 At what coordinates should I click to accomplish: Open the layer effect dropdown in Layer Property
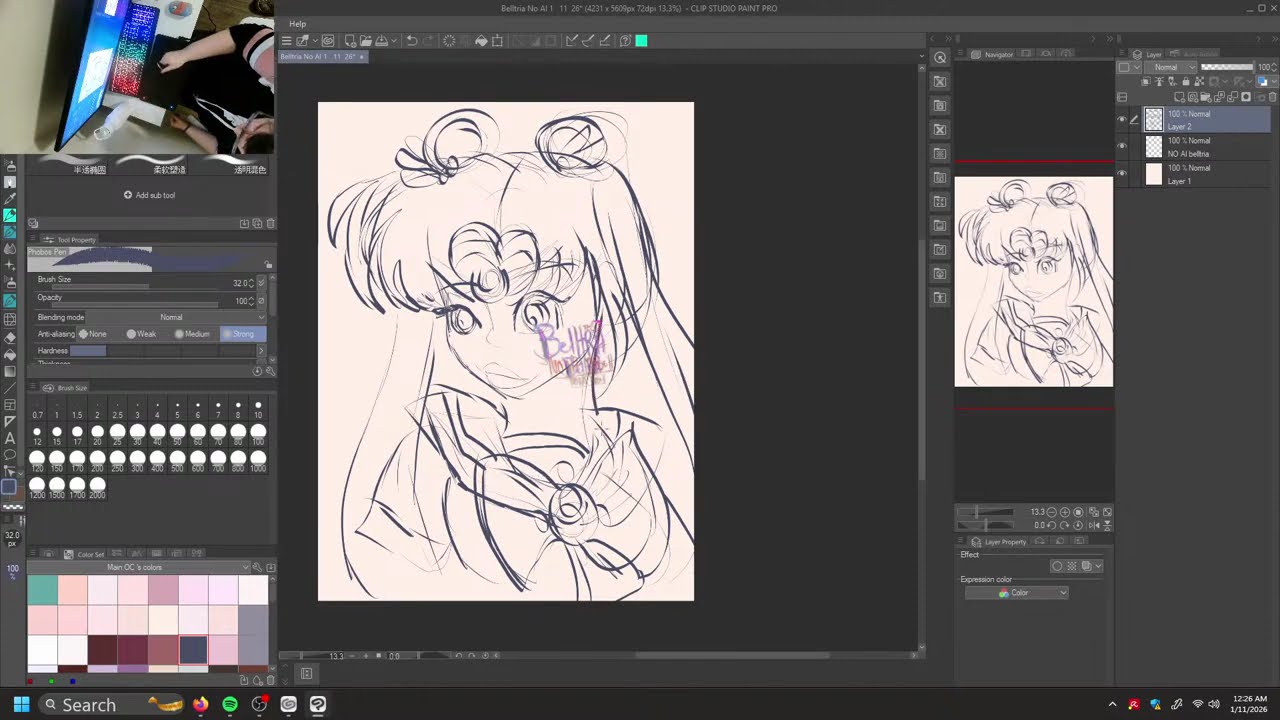1097,566
